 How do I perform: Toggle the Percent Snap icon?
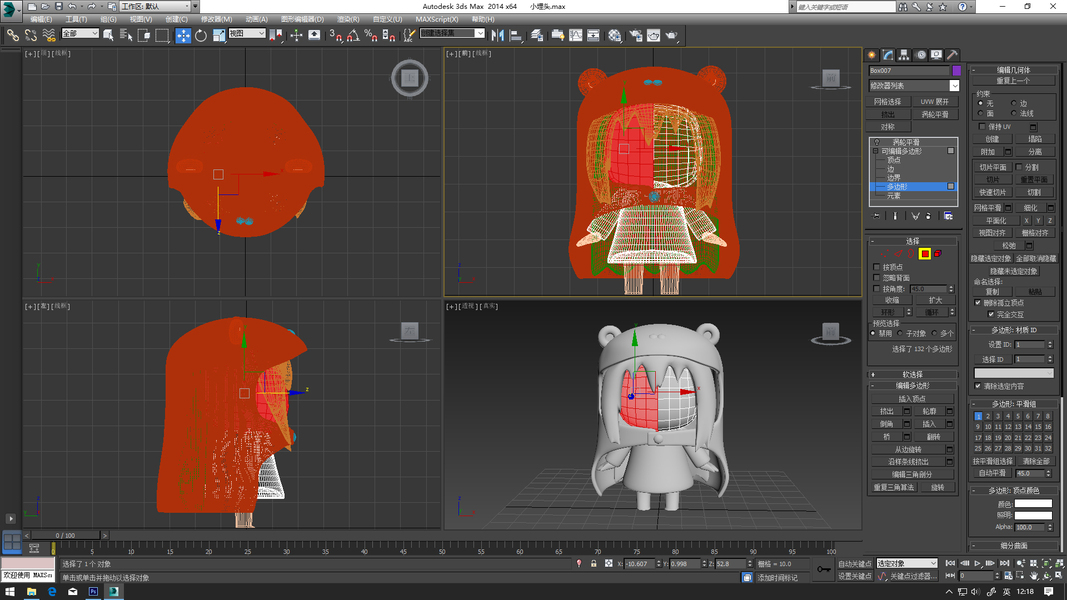tap(371, 35)
